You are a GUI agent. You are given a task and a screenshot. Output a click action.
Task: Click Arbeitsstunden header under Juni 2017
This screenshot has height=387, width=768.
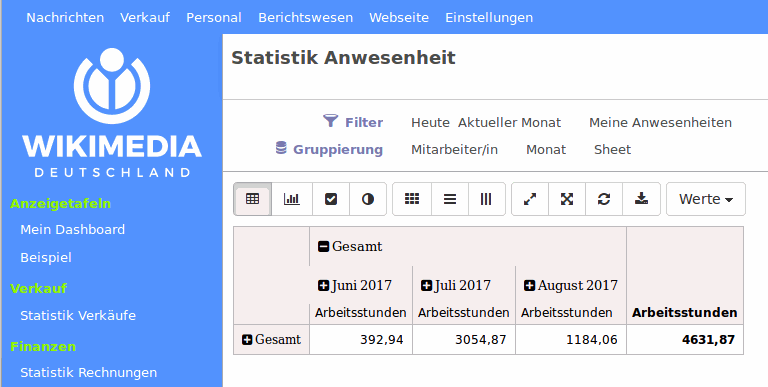click(x=360, y=313)
